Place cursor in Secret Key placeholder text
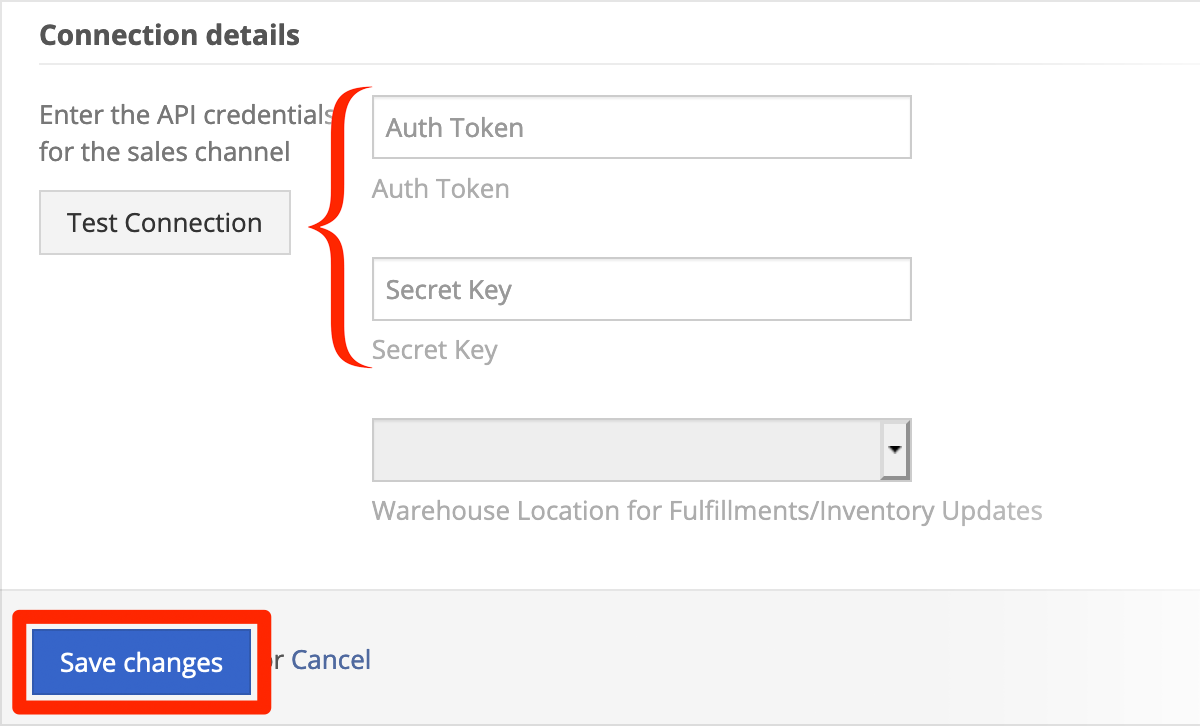This screenshot has width=1200, height=726. pyautogui.click(x=449, y=290)
